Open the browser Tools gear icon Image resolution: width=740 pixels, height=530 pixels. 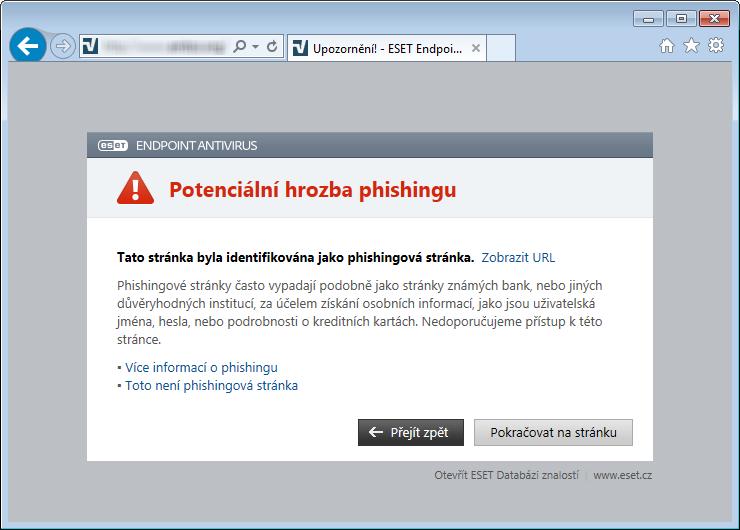tap(716, 45)
